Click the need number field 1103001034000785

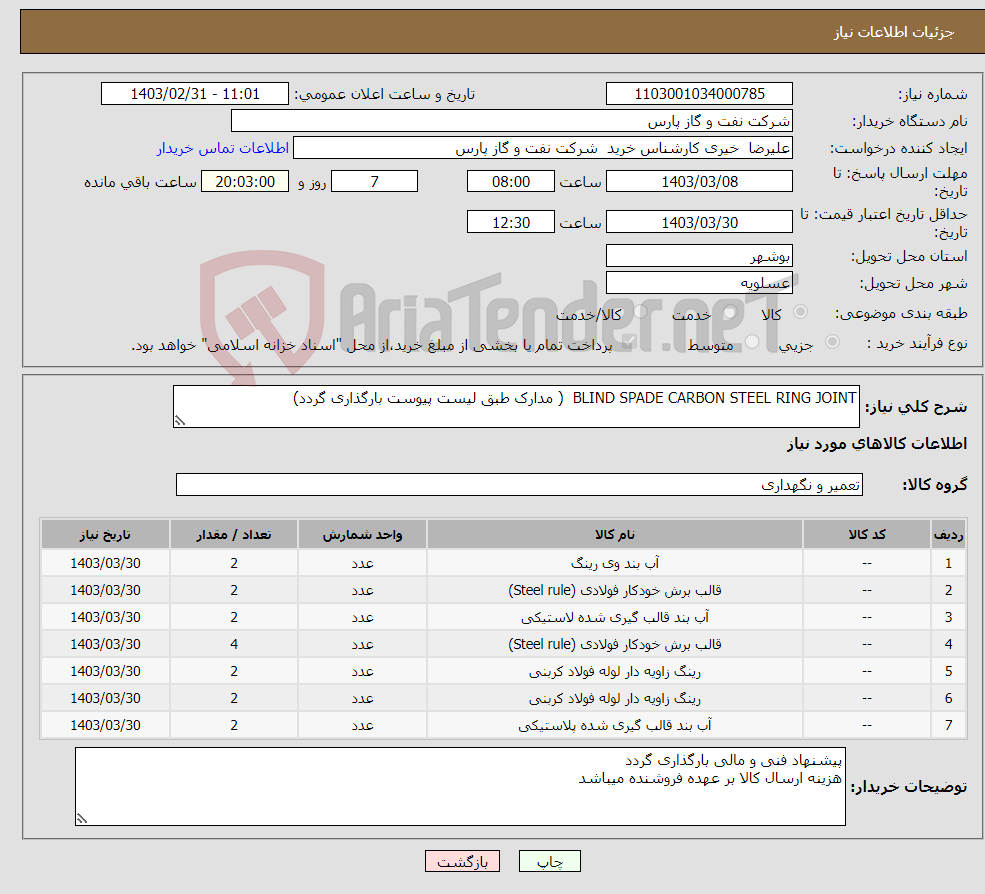[x=699, y=94]
